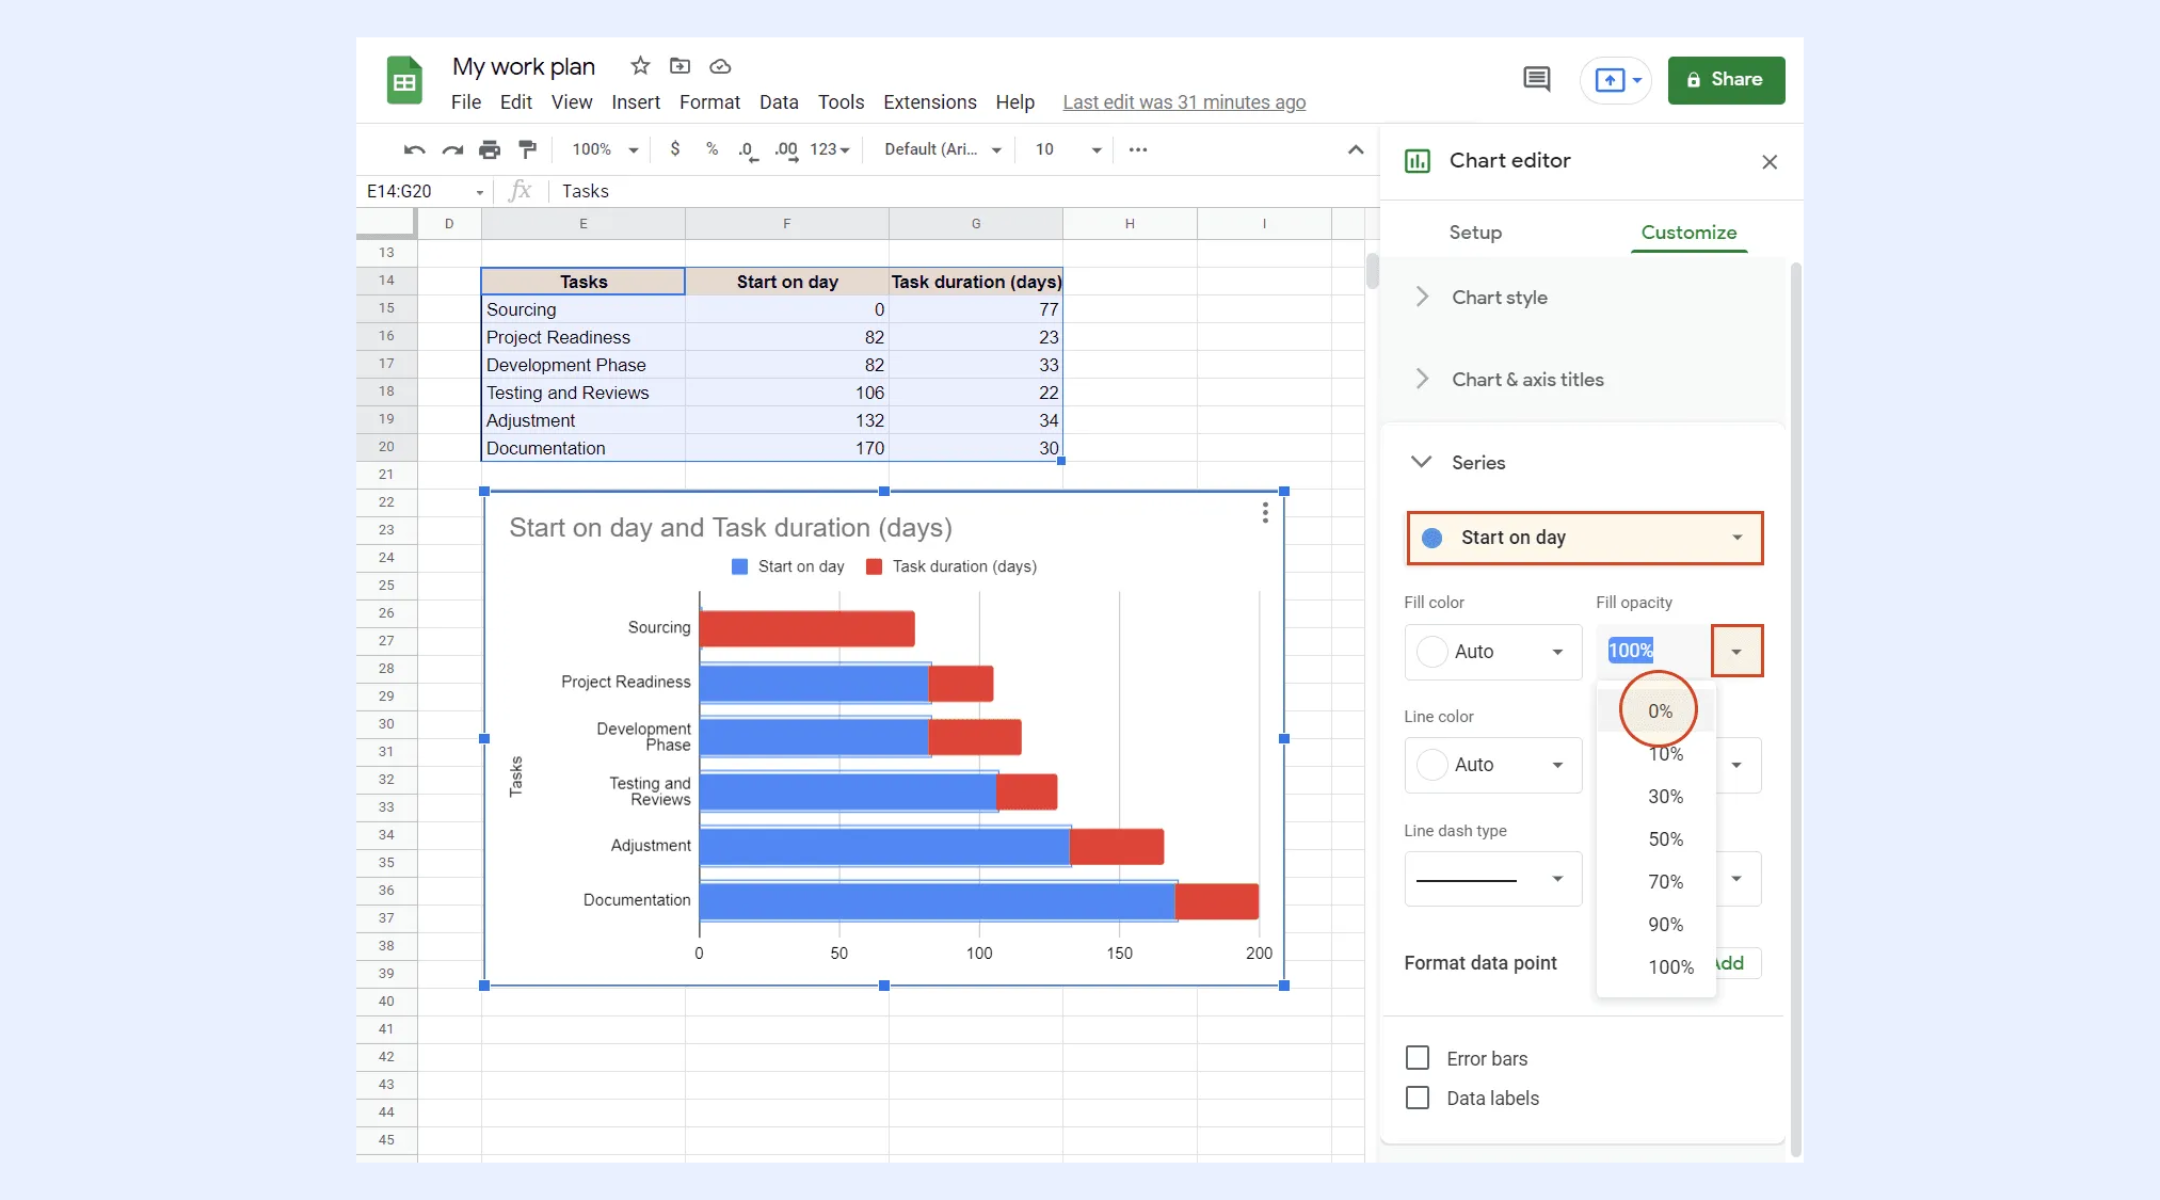Undo the last action
The height and width of the screenshot is (1200, 2160).
(x=414, y=150)
